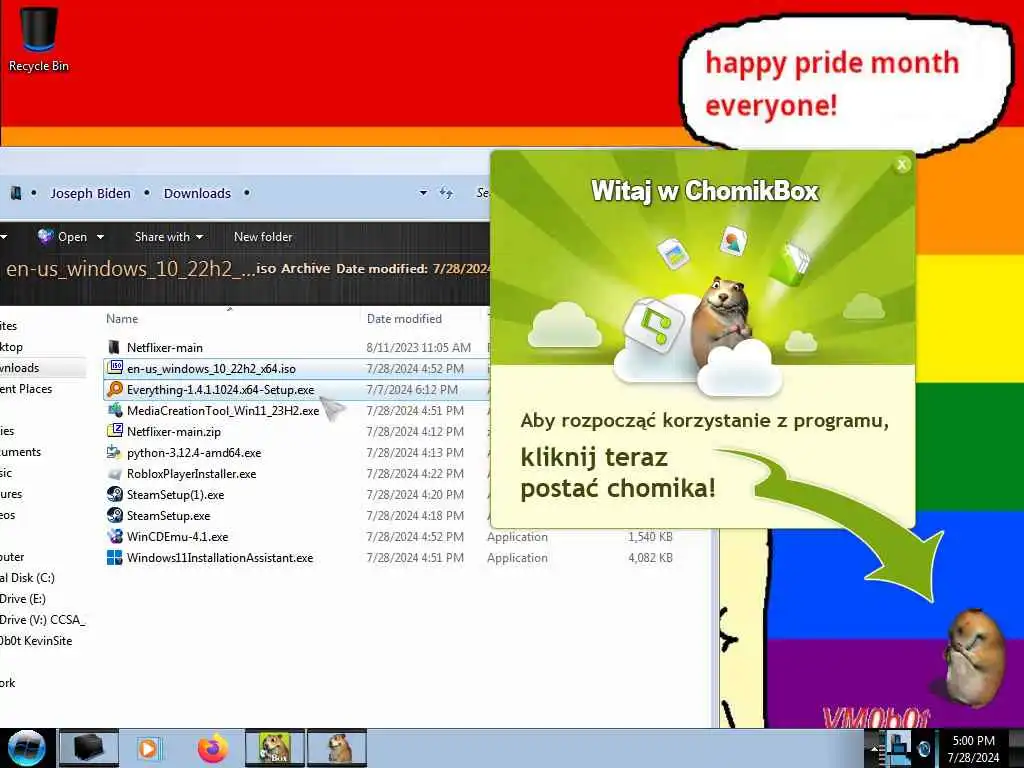Select en-us_windows_10_22h2_x64.iso in the file list

[211, 369]
